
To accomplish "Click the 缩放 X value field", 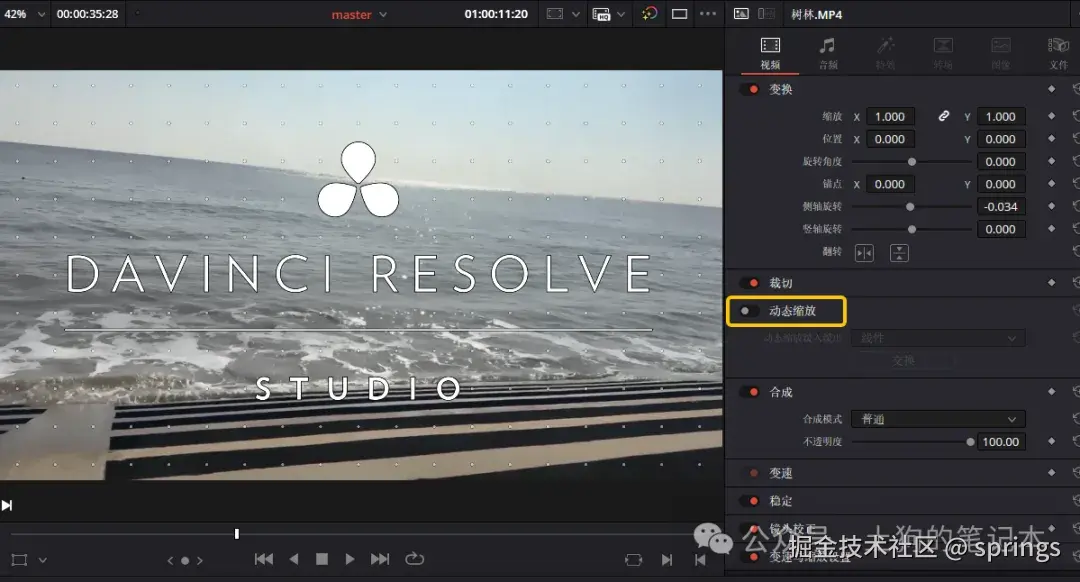I will click(891, 117).
